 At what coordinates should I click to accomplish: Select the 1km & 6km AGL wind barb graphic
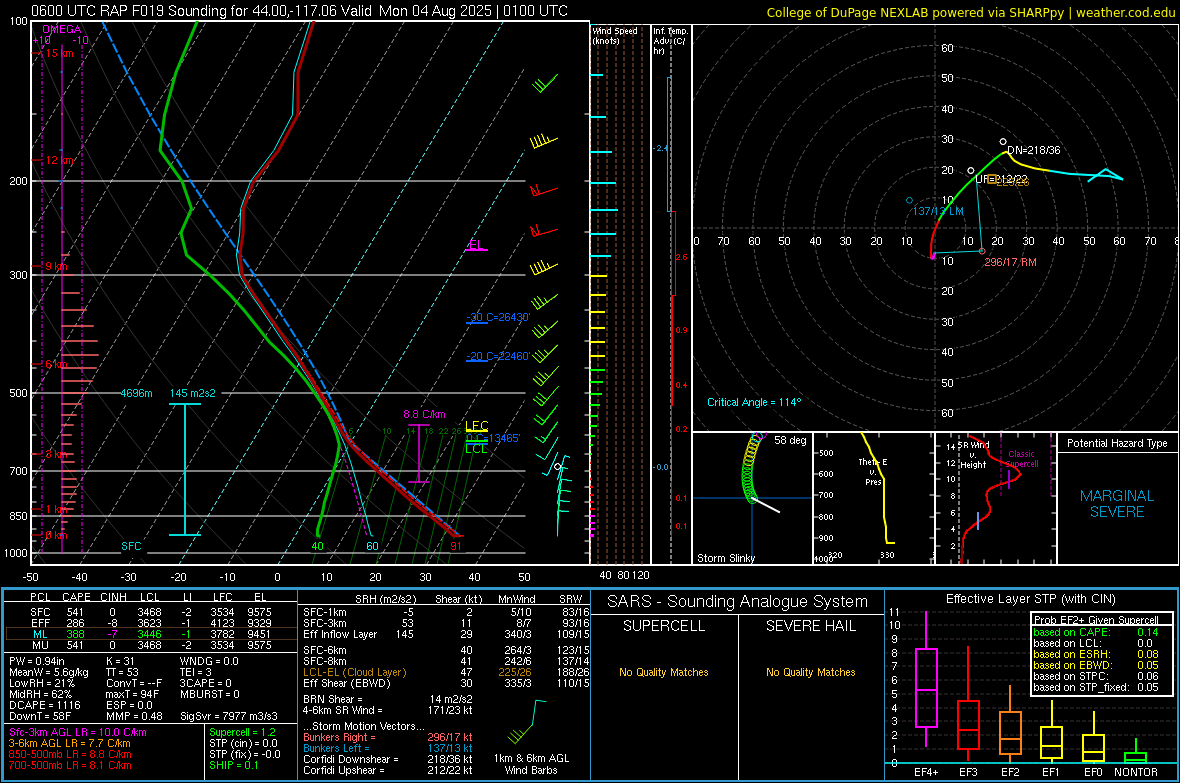(526, 721)
